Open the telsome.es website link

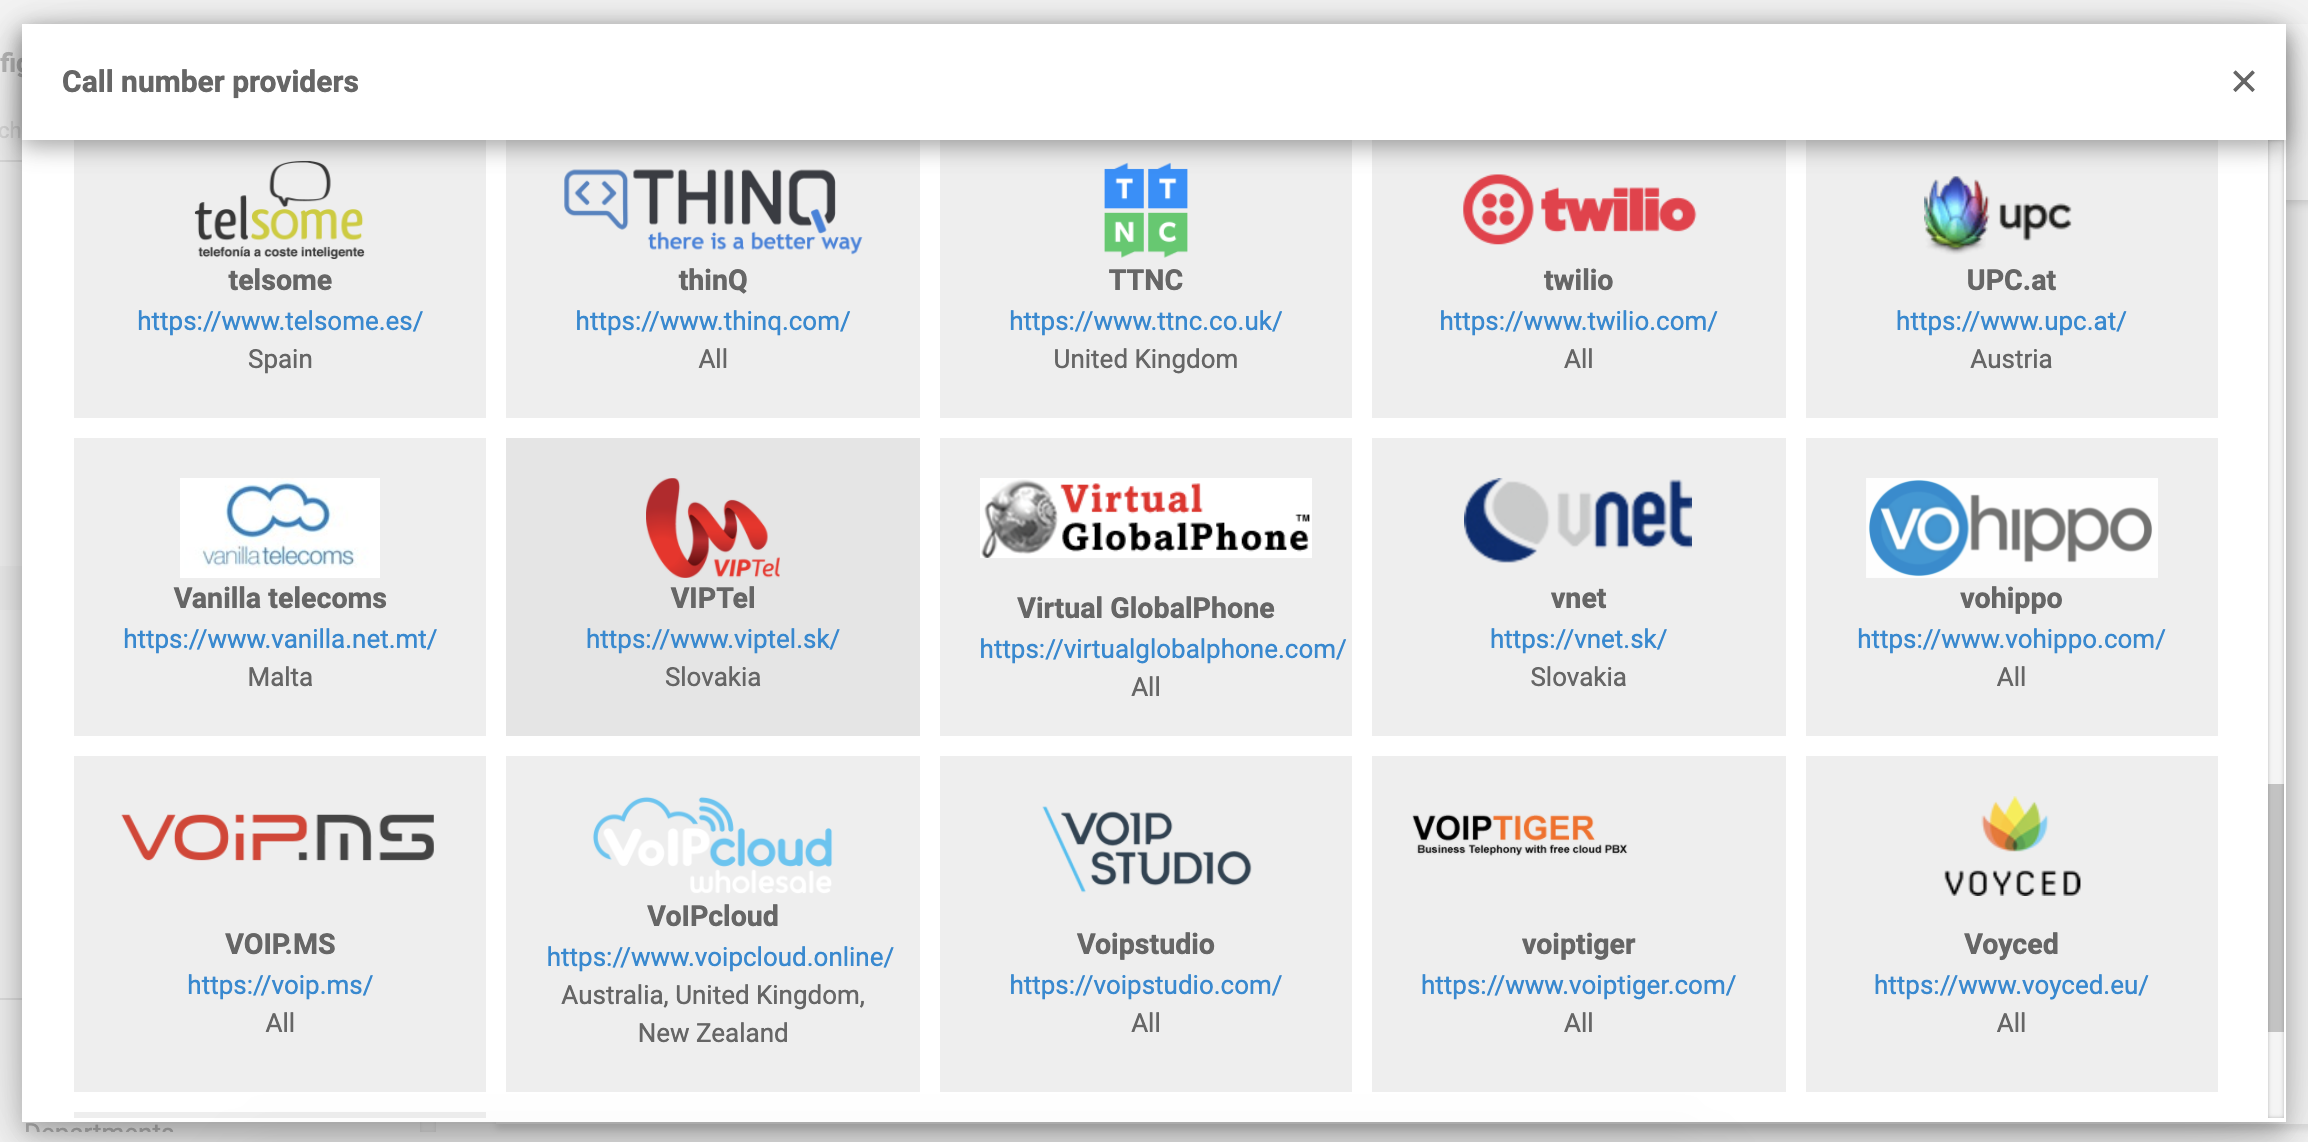click(279, 321)
